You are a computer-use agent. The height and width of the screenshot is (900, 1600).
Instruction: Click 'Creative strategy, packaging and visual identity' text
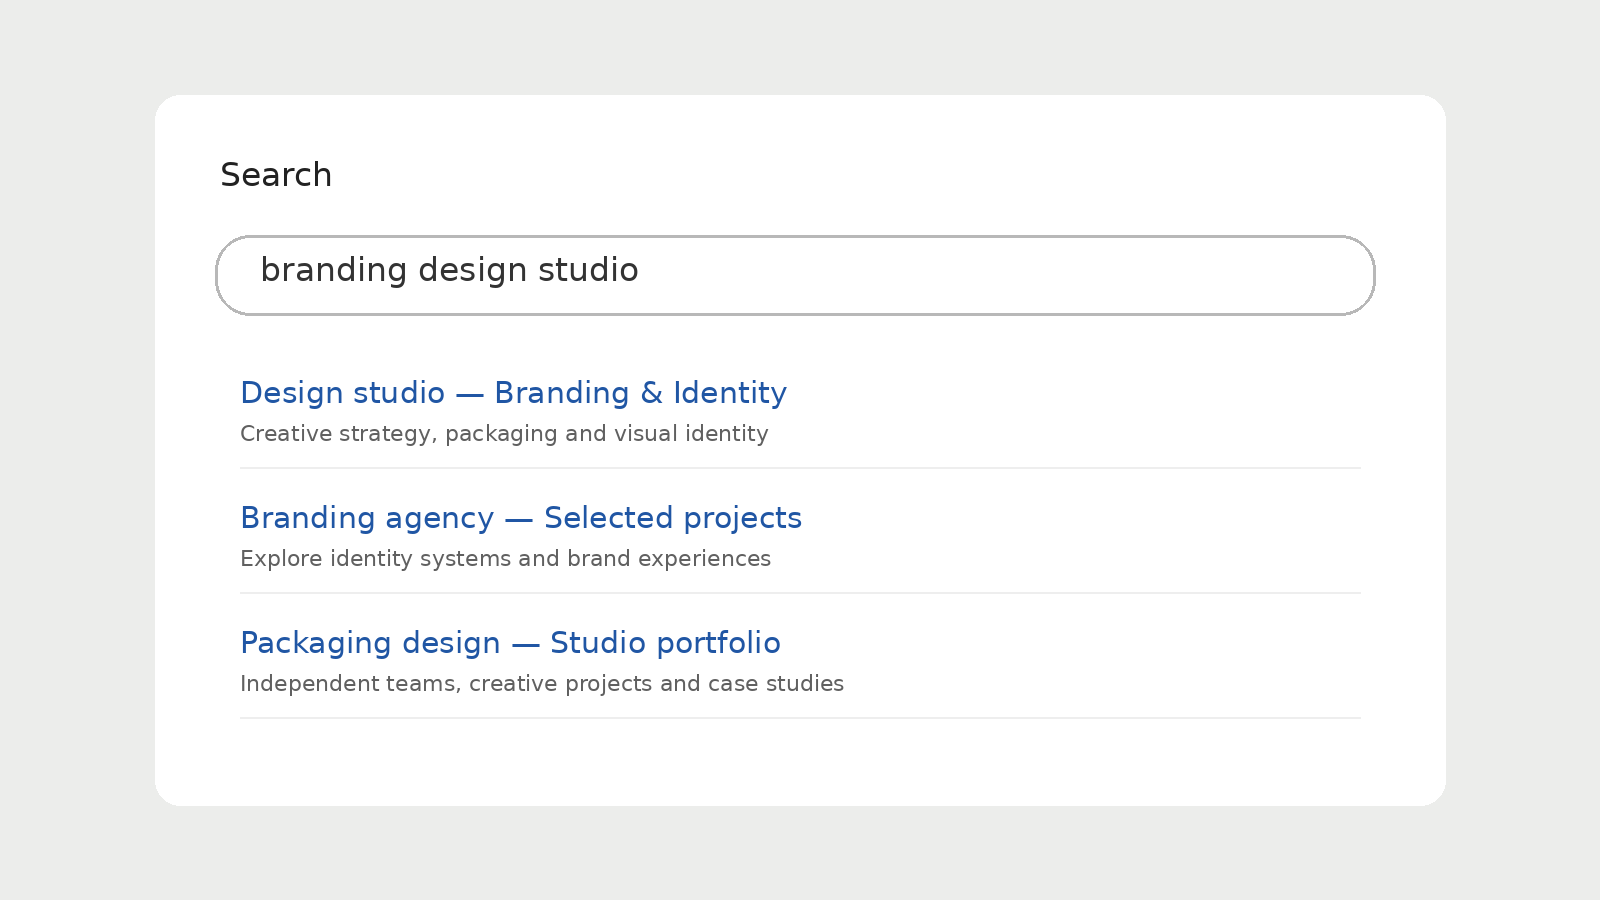pyautogui.click(x=504, y=434)
